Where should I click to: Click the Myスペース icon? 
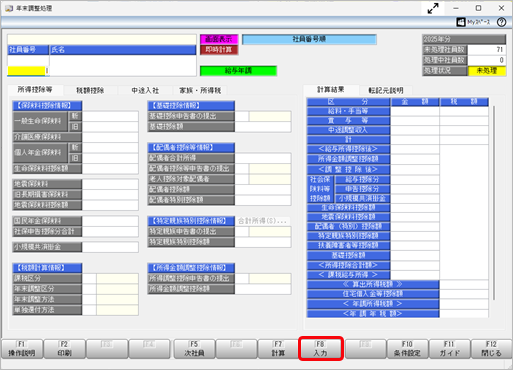coord(460,22)
